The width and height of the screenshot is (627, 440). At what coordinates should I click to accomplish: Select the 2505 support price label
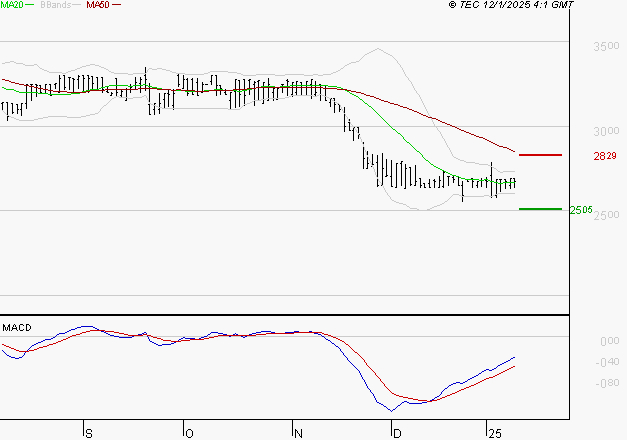(581, 210)
